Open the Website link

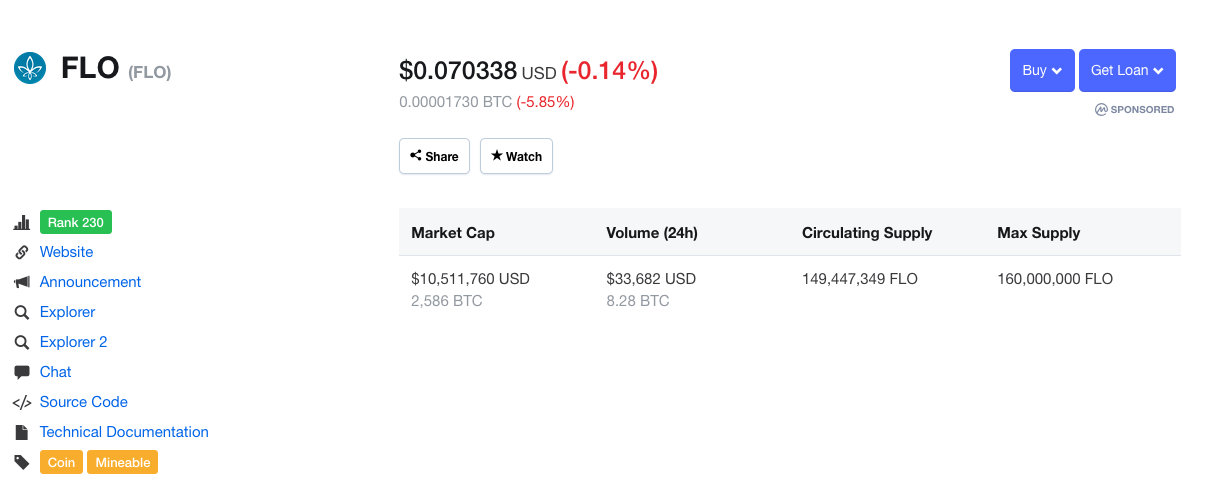[x=66, y=252]
